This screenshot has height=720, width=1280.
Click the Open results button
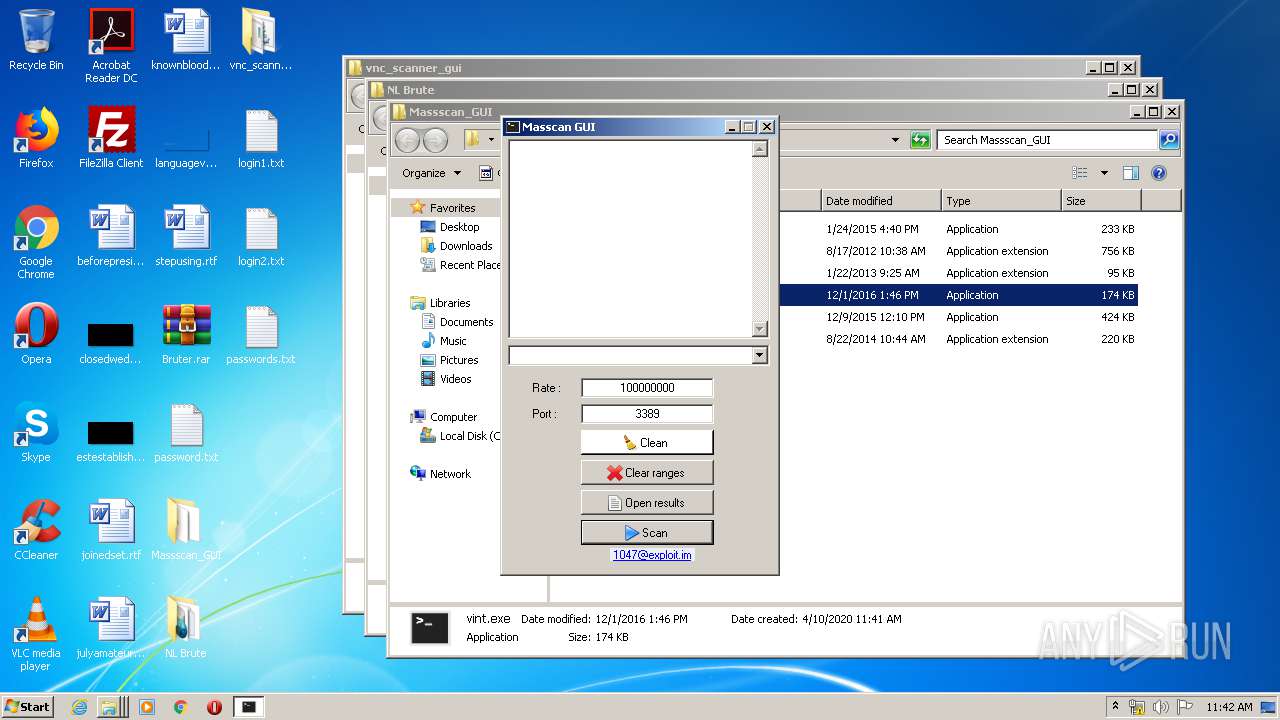click(647, 502)
